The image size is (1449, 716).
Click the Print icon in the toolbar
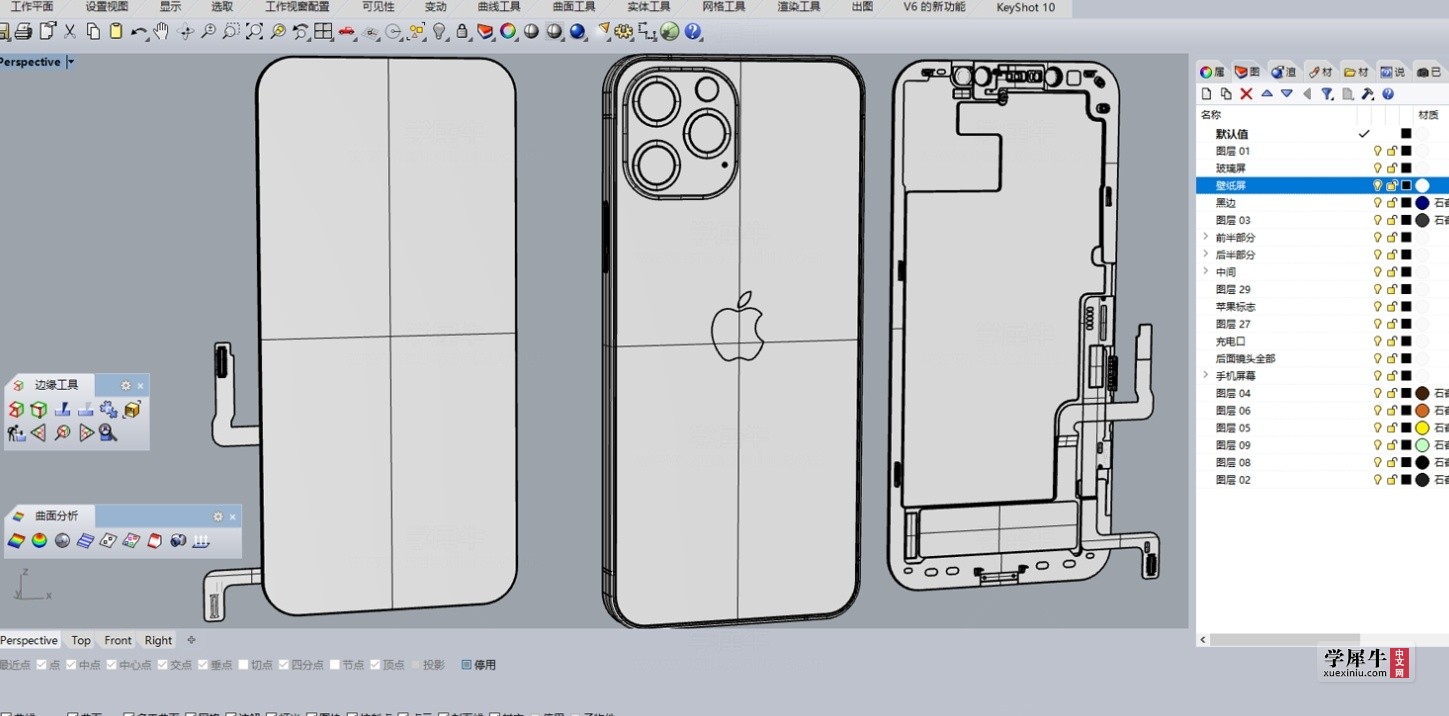[23, 32]
